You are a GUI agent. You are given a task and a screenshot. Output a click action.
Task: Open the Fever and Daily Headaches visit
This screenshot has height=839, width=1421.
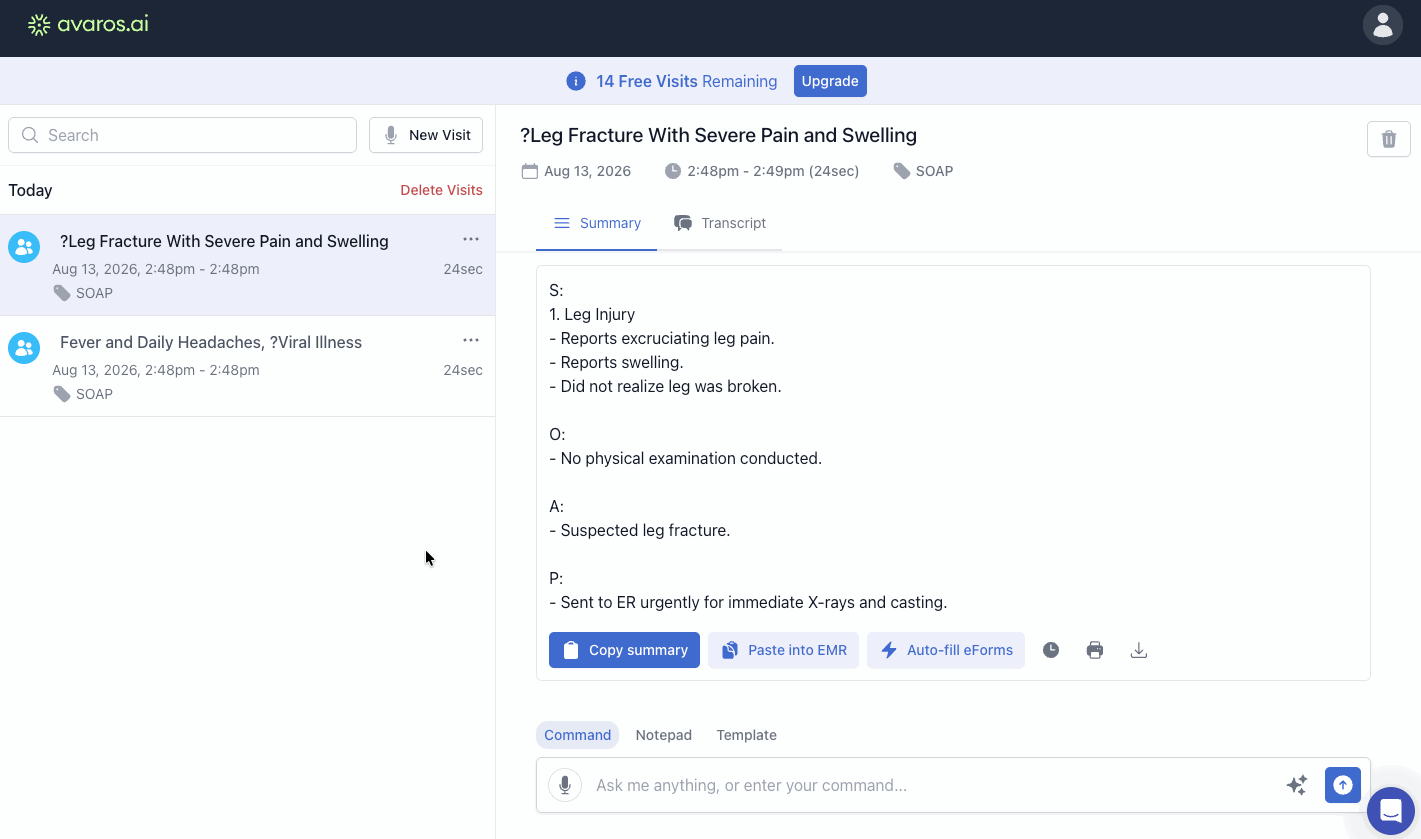(247, 366)
